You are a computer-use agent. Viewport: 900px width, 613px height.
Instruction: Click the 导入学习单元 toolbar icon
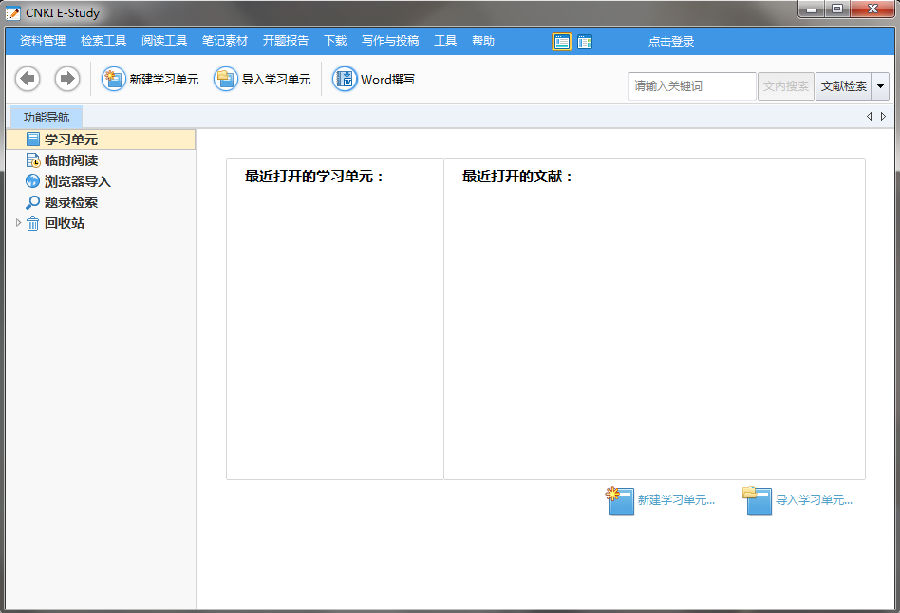[226, 79]
